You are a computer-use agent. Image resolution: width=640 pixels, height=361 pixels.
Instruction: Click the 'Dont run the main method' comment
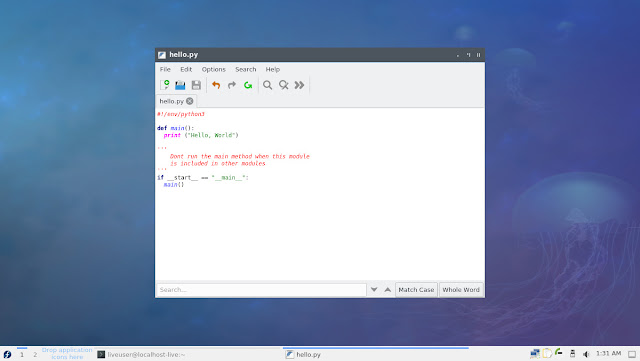240,156
